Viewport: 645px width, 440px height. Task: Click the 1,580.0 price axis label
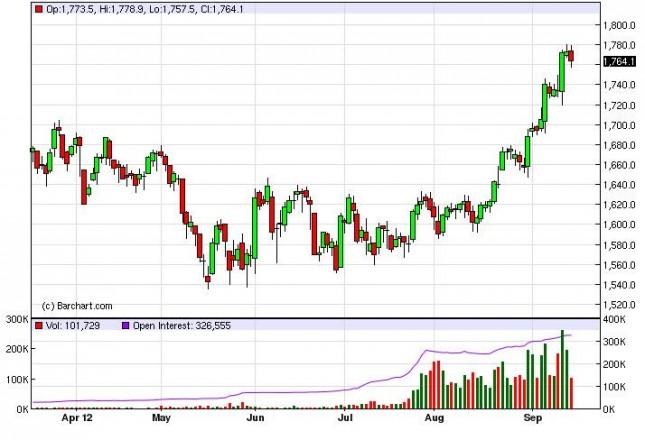pos(619,245)
